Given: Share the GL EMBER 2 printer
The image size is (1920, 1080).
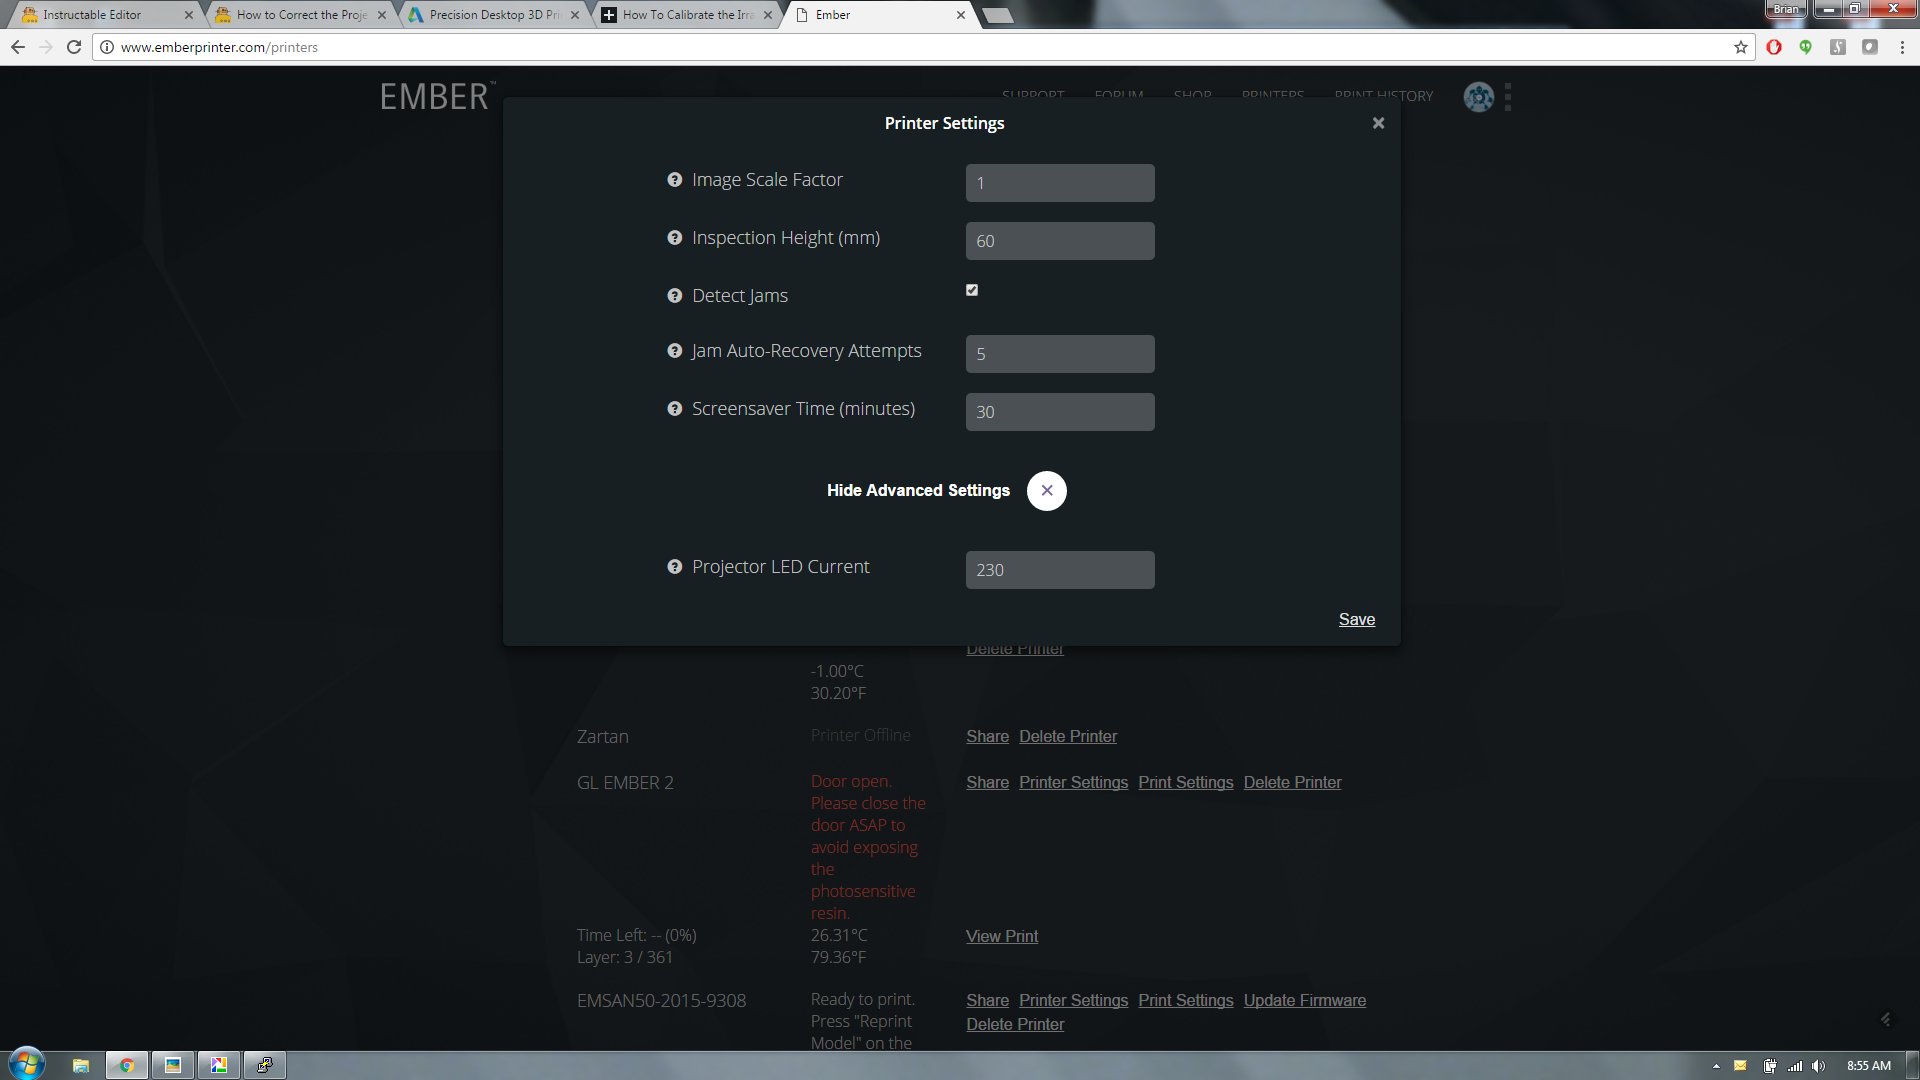Looking at the screenshot, I should coord(987,783).
